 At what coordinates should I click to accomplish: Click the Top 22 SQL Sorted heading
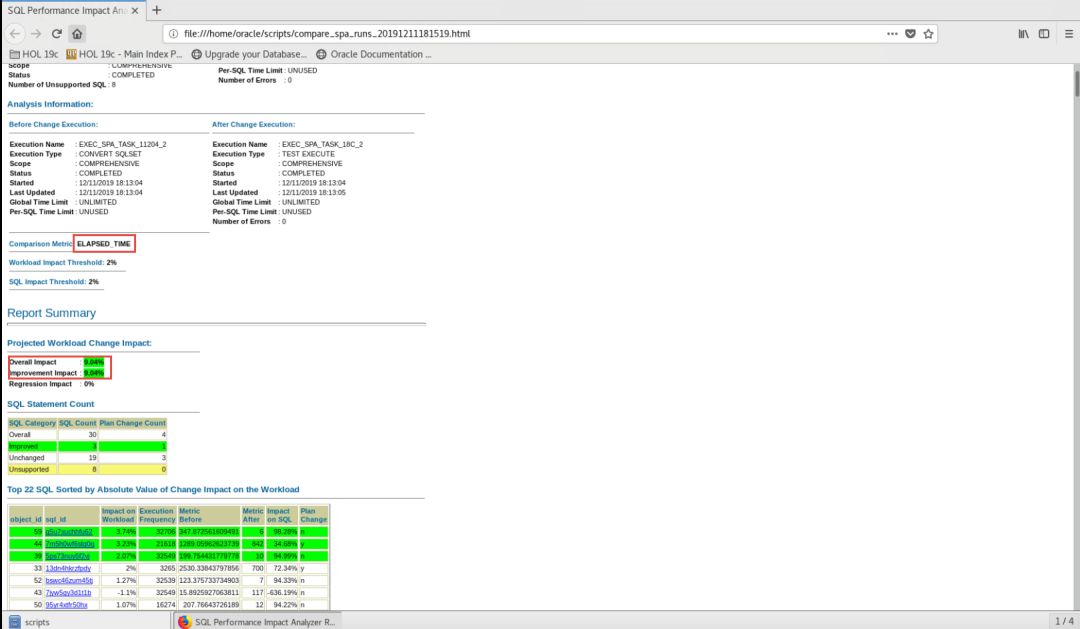point(153,489)
